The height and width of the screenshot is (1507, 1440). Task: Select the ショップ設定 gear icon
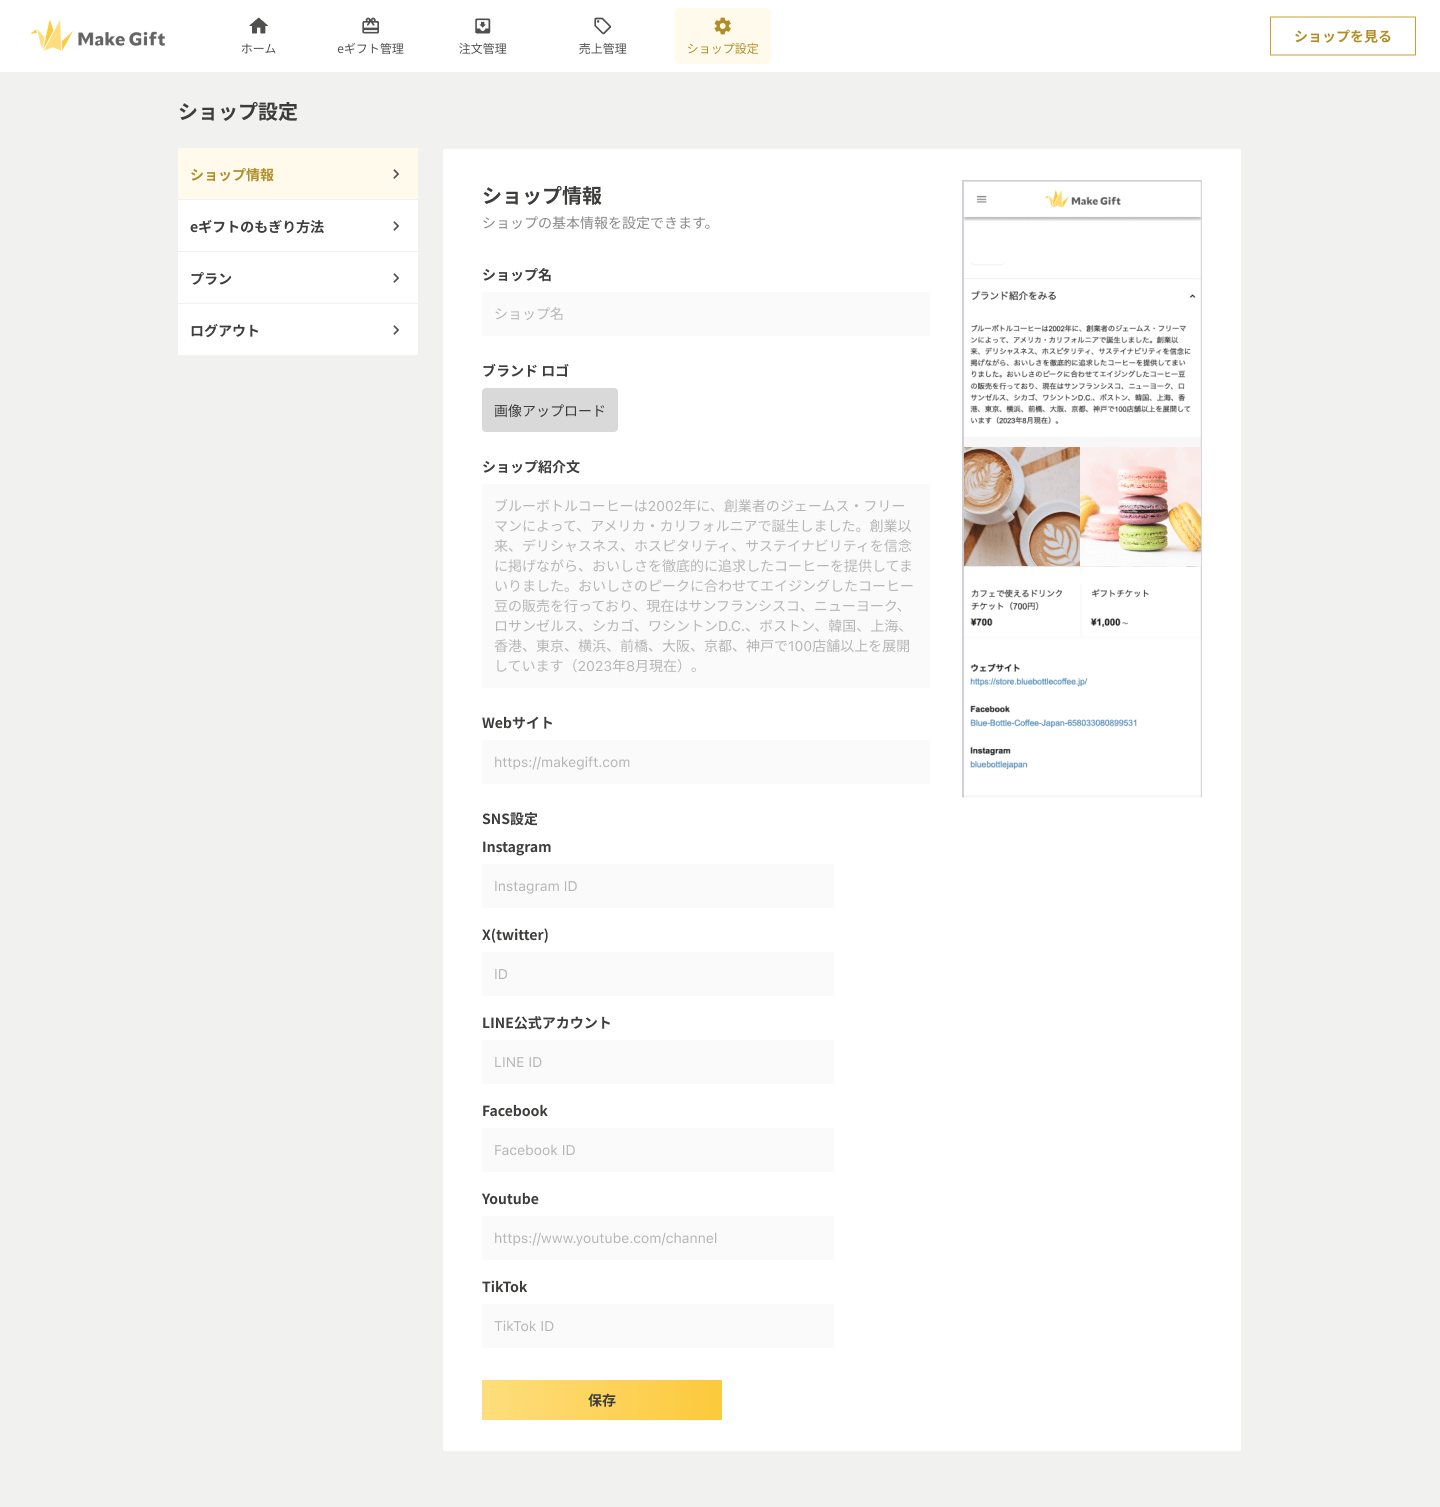coord(722,26)
